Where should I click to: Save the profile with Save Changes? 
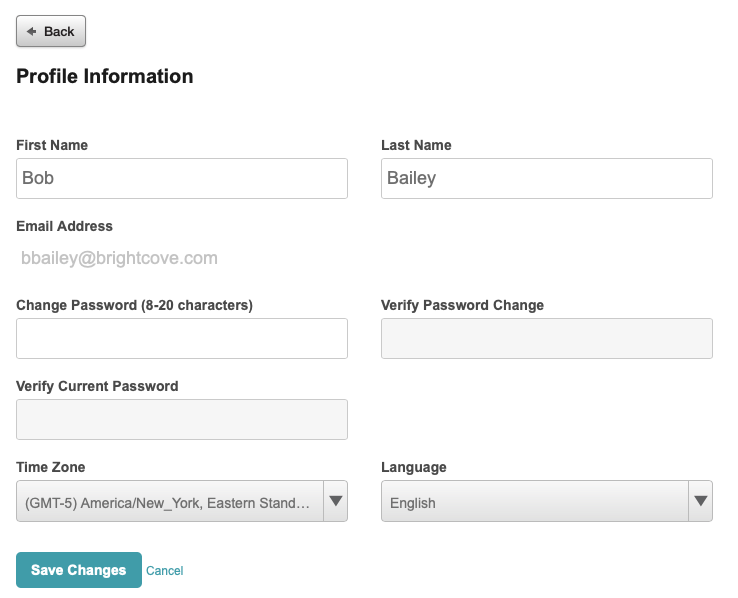click(x=79, y=570)
